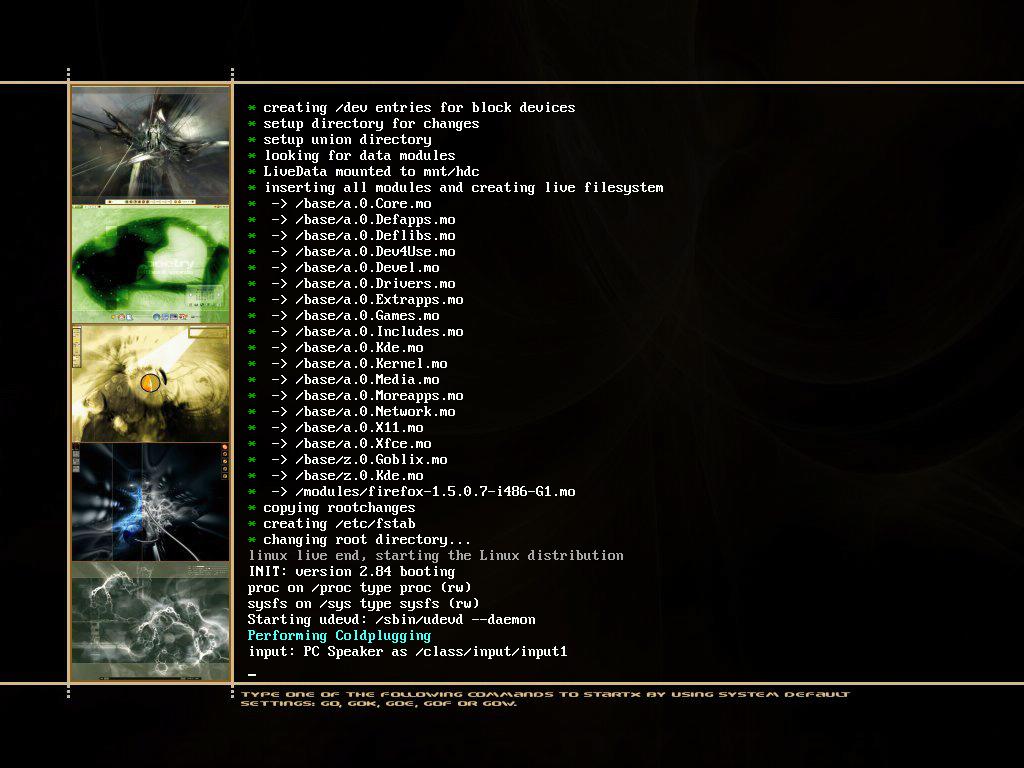This screenshot has height=768, width=1024.
Task: Pick the blue abstract desktop thumbnail
Action: pyautogui.click(x=151, y=502)
